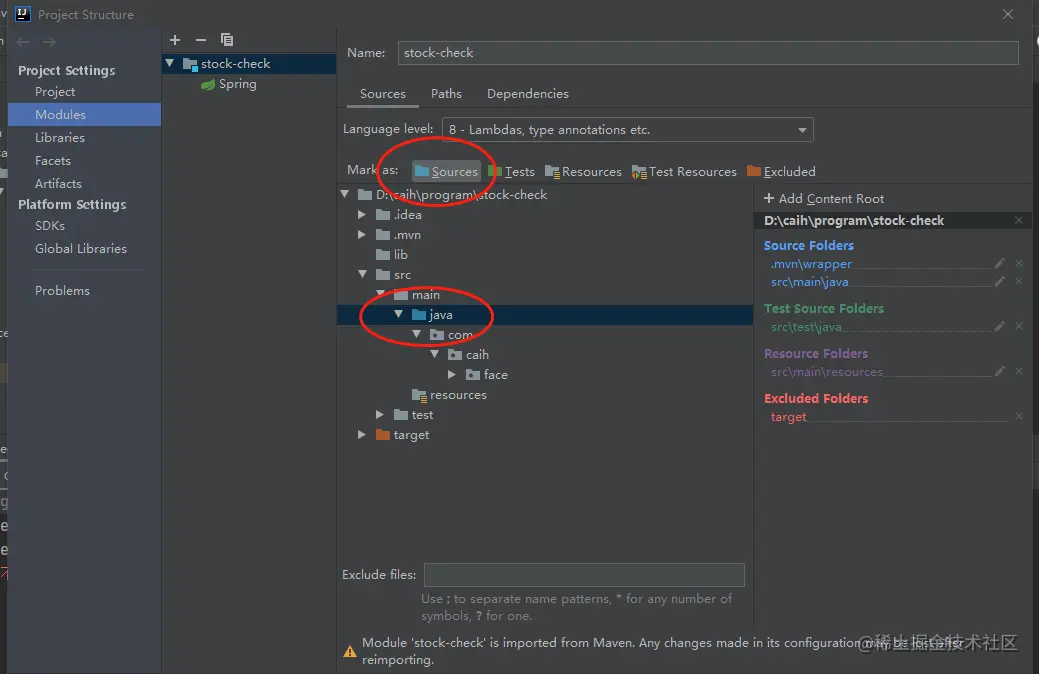This screenshot has width=1039, height=674.
Task: Unmark src\test\java test folder
Action: 1019,326
